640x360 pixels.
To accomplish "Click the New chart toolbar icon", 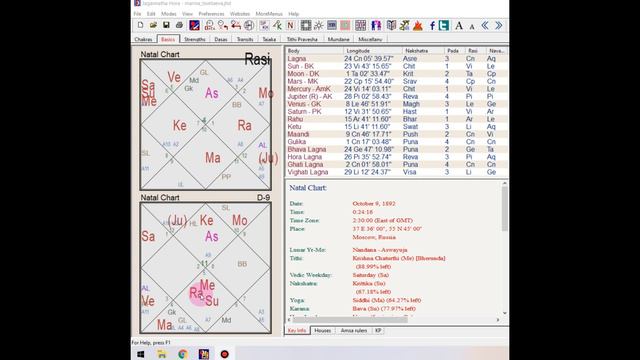I will coord(140,25).
